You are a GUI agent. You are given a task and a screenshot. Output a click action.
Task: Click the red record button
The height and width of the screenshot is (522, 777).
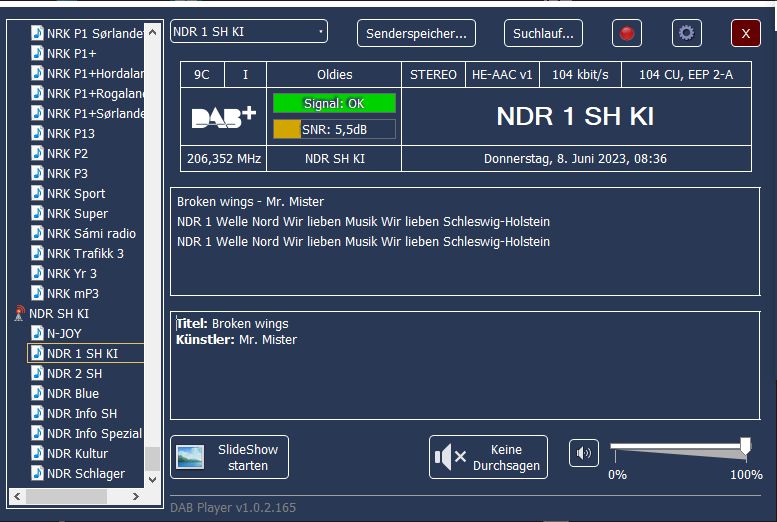click(627, 33)
